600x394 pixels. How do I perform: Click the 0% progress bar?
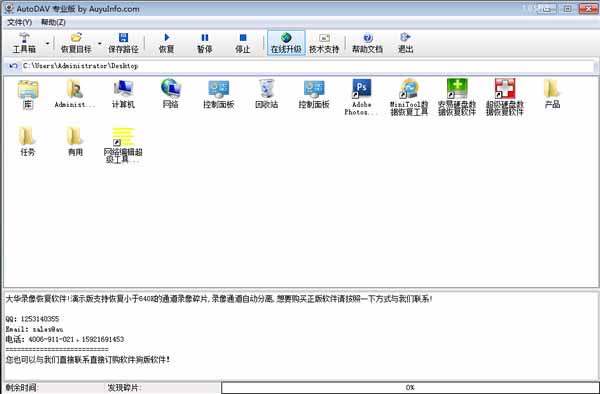coord(410,387)
